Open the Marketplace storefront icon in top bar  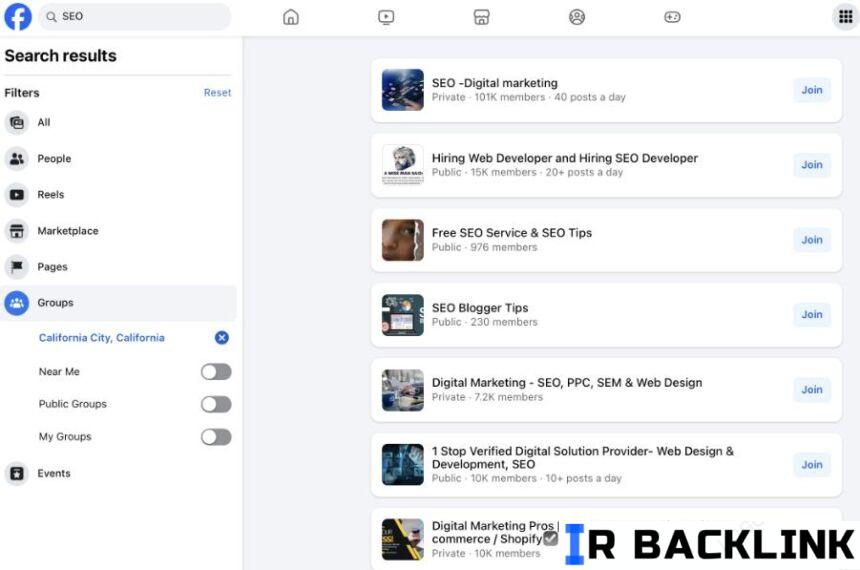(x=481, y=17)
